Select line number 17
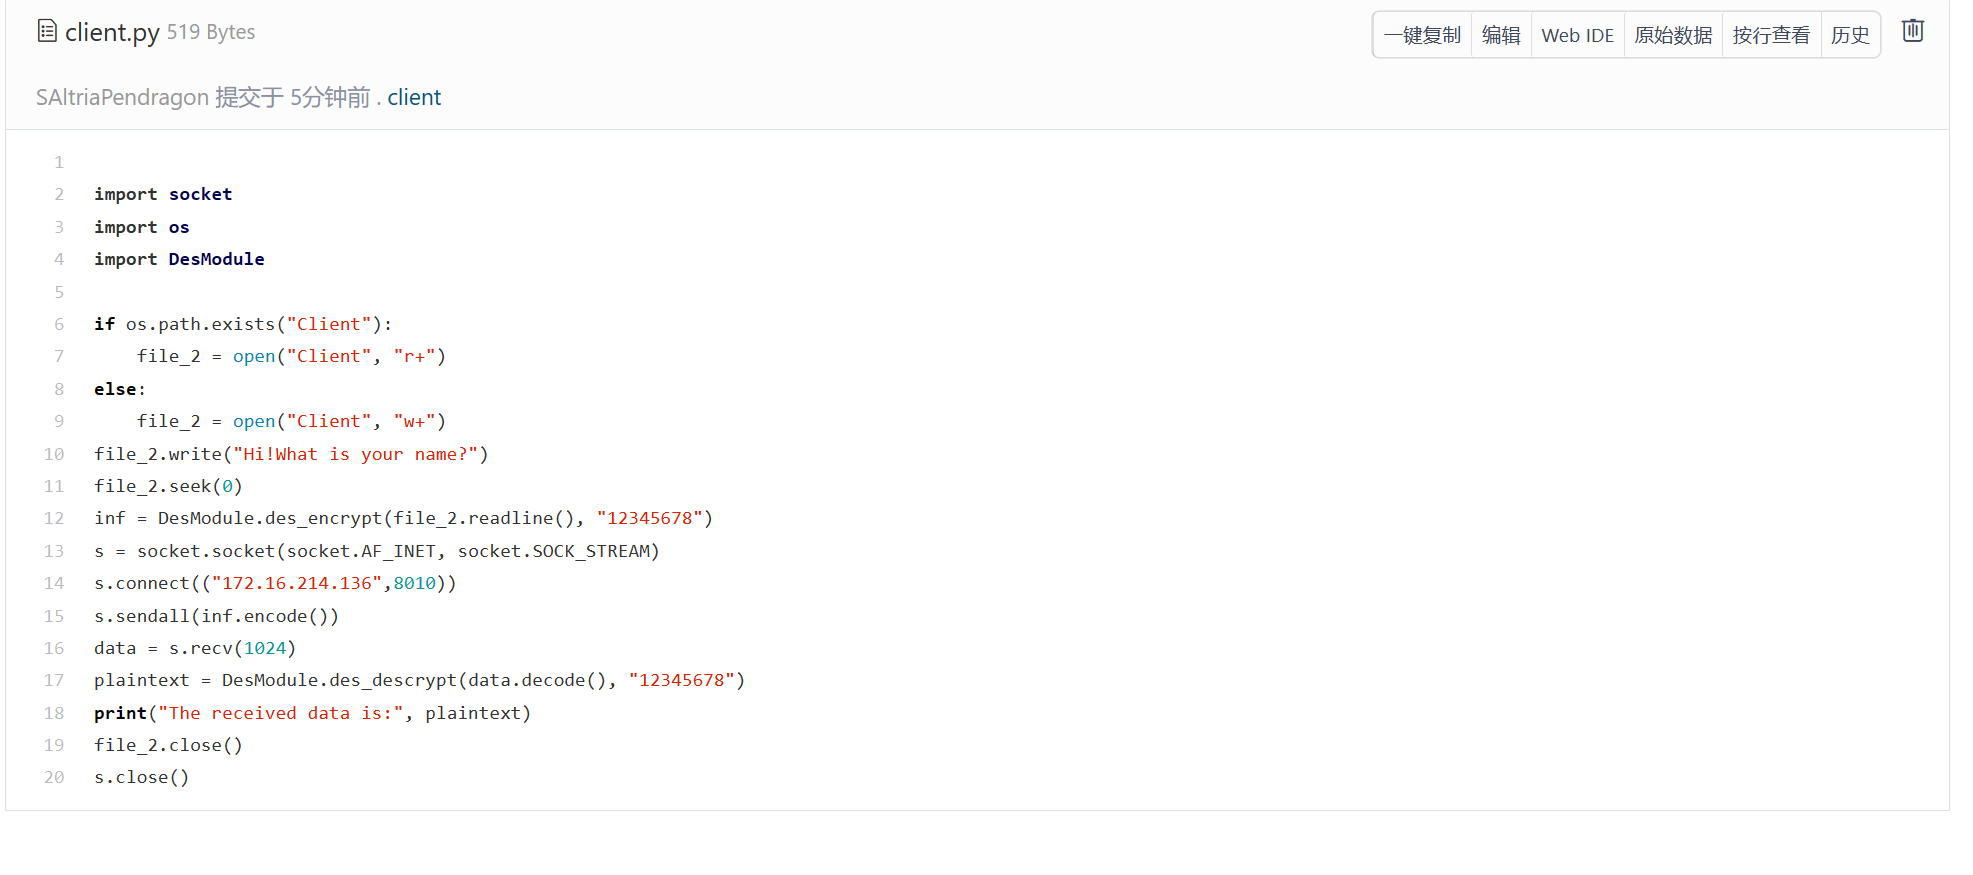The width and height of the screenshot is (1973, 875). [x=54, y=680]
